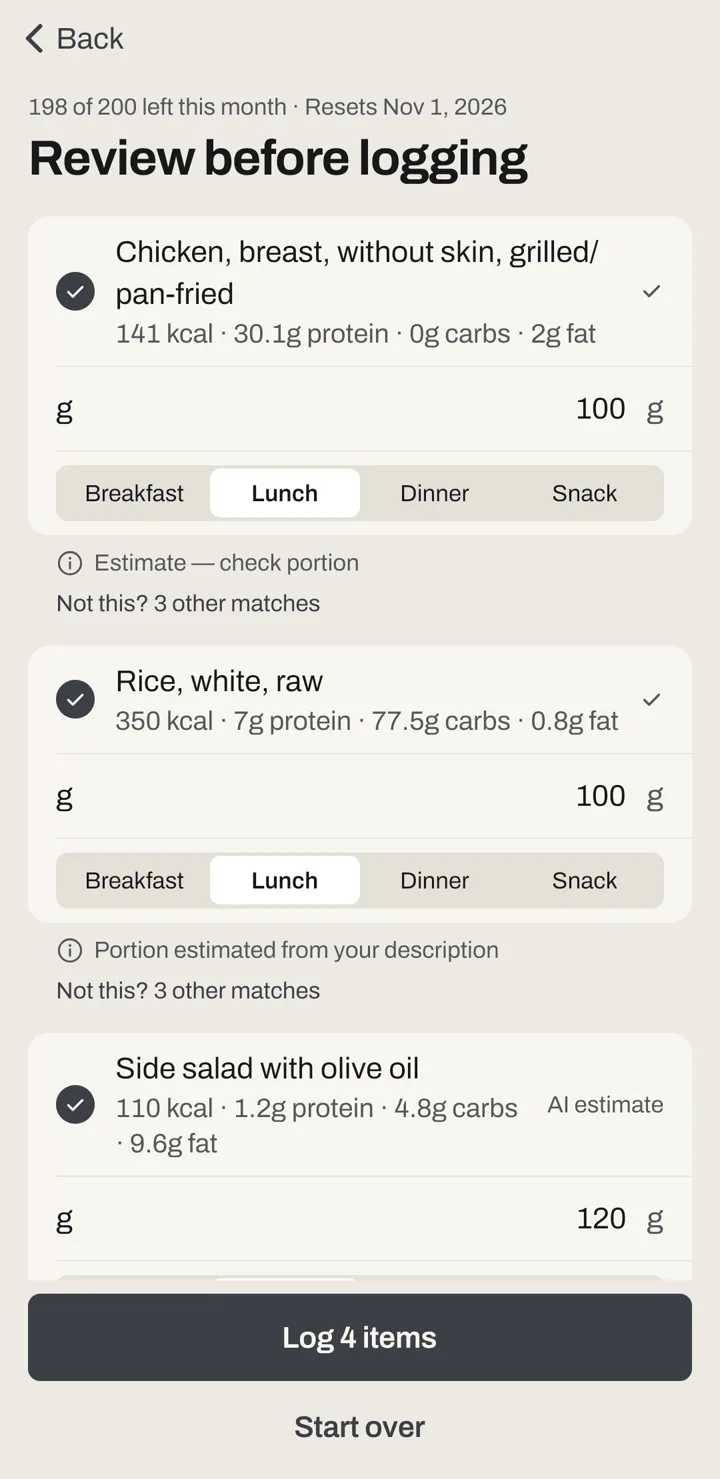Edit the 100 g amount for rice
This screenshot has height=1479, width=720.
coord(601,796)
